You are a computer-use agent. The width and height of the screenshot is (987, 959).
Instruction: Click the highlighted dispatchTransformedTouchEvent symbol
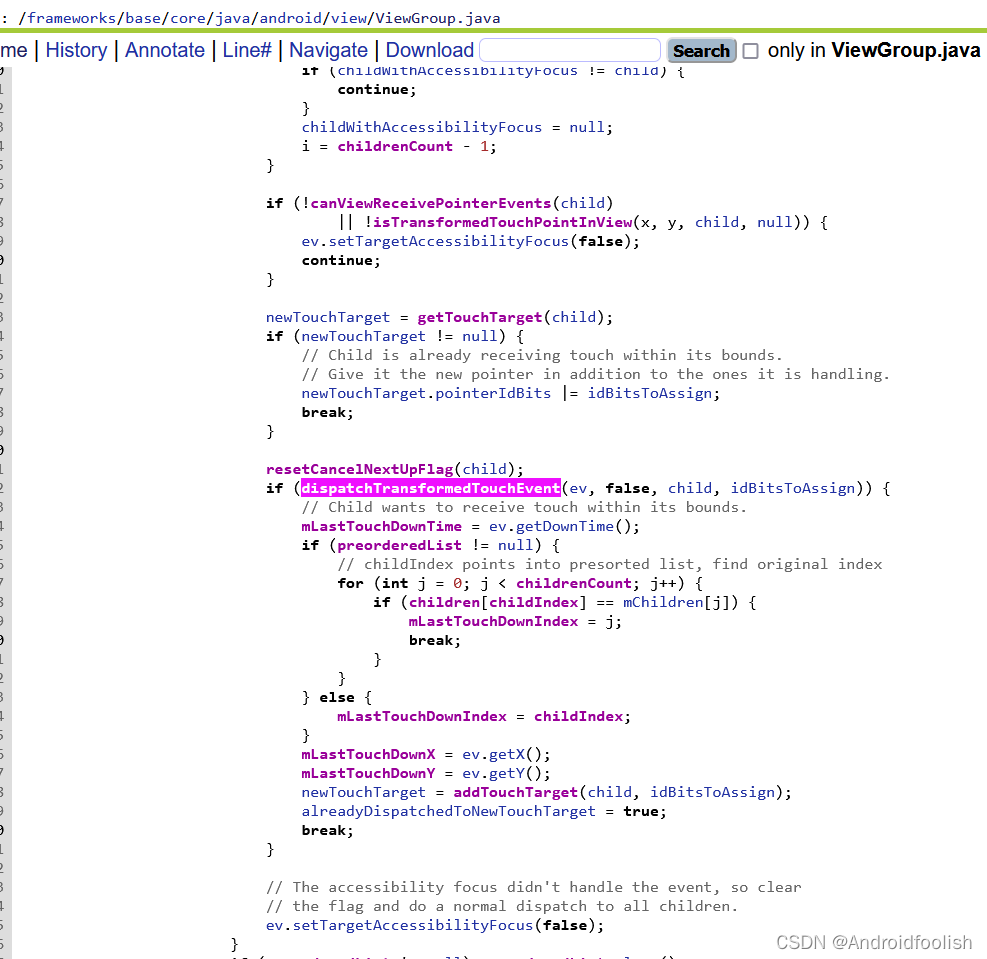(430, 488)
